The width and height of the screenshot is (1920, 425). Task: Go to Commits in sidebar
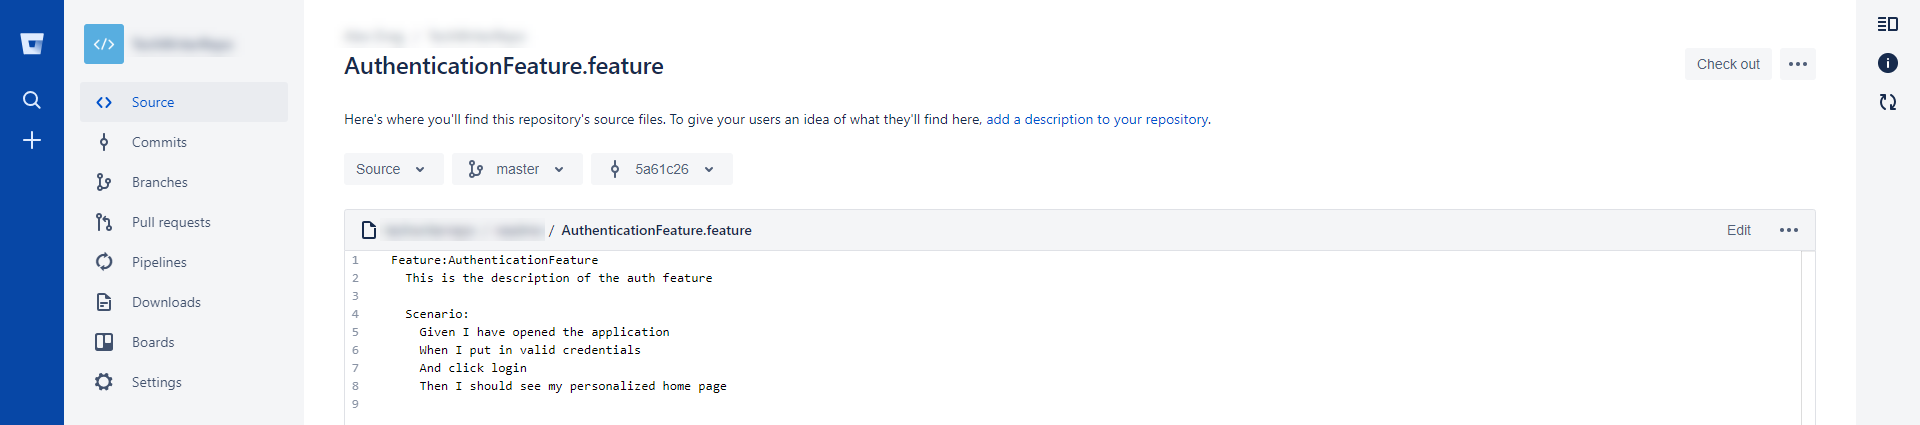159,142
